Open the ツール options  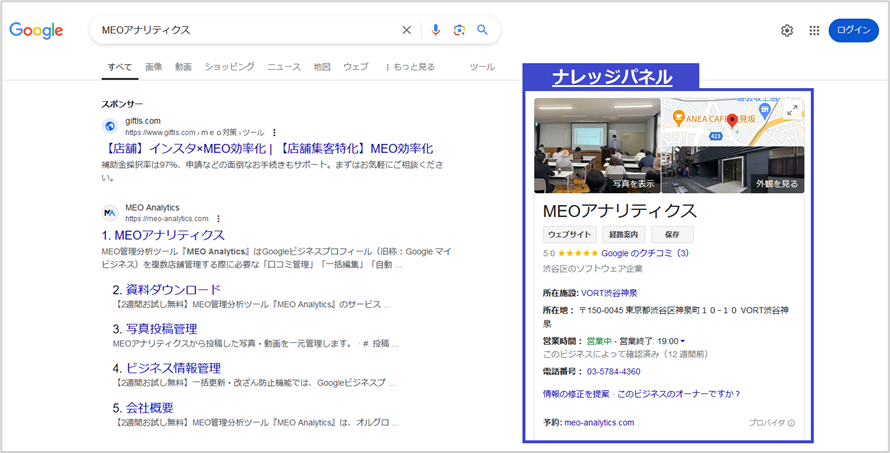482,67
